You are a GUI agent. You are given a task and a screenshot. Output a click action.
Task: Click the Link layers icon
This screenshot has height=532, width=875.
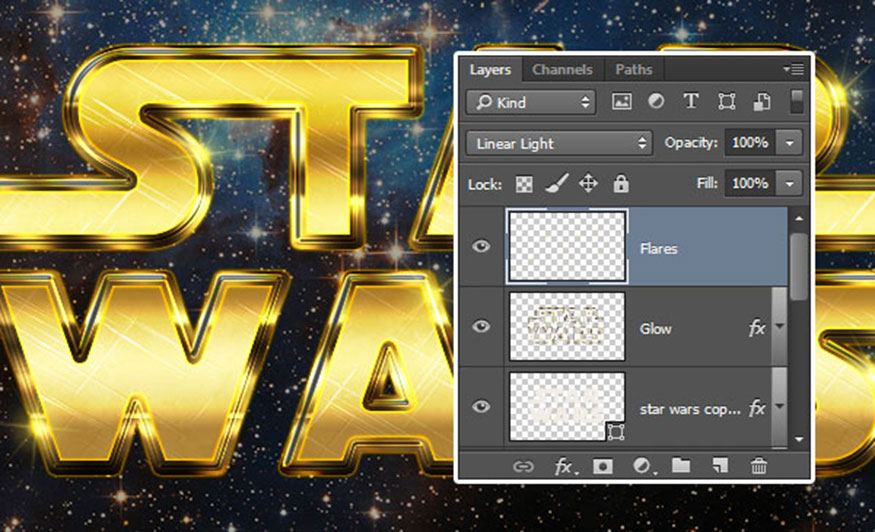click(x=523, y=466)
